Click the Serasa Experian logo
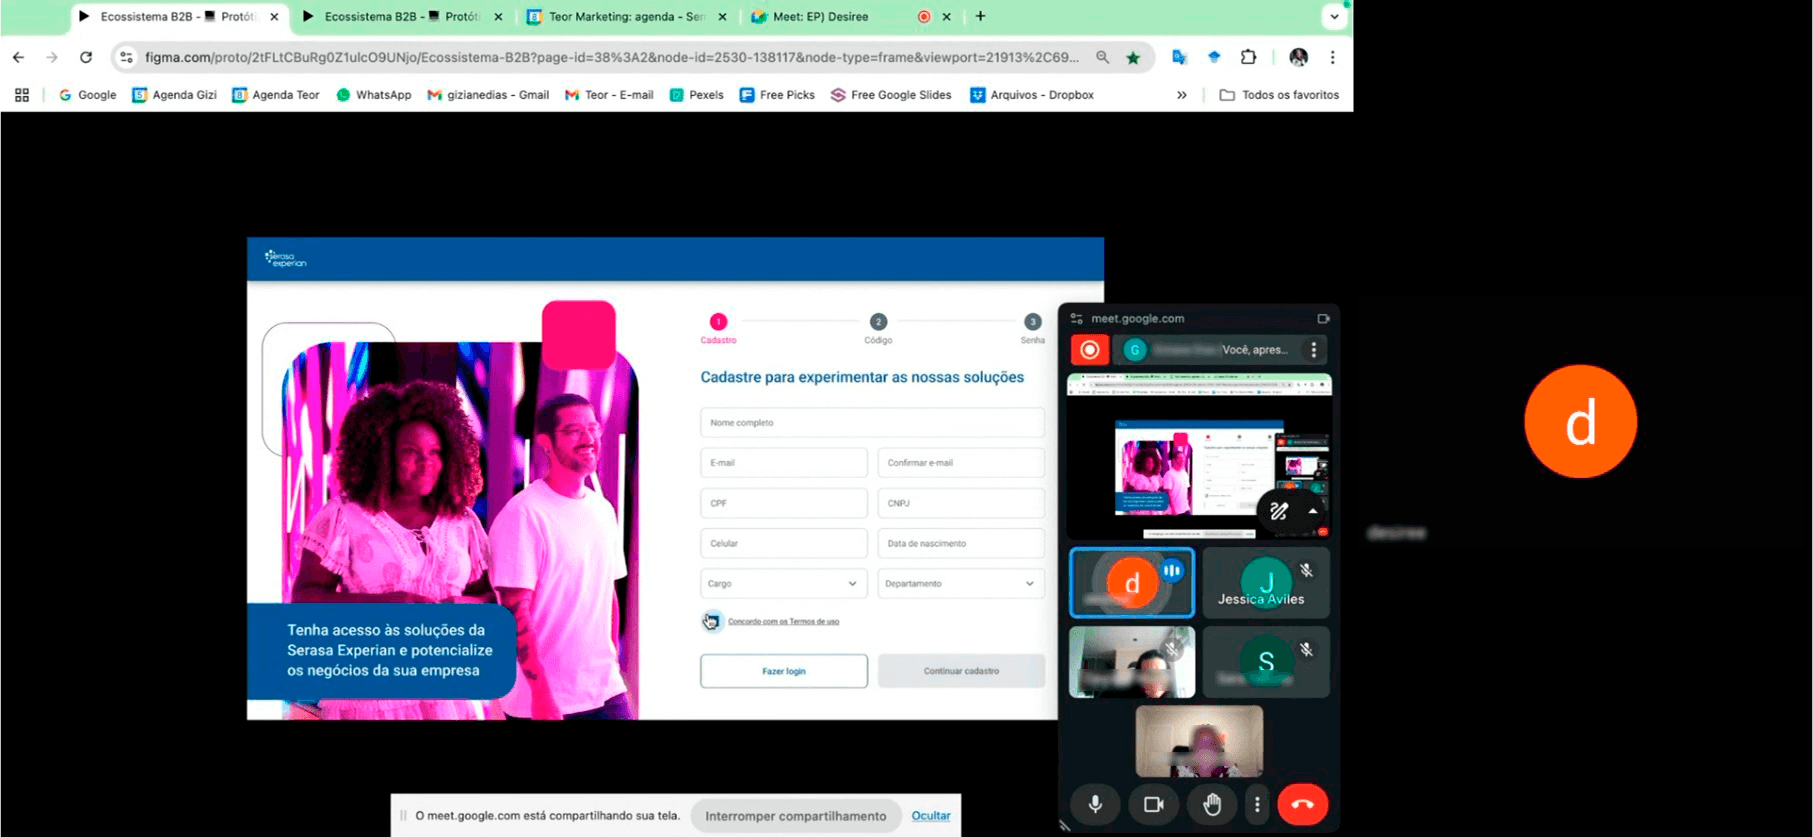Viewport: 1813px width, 837px height. (x=286, y=259)
